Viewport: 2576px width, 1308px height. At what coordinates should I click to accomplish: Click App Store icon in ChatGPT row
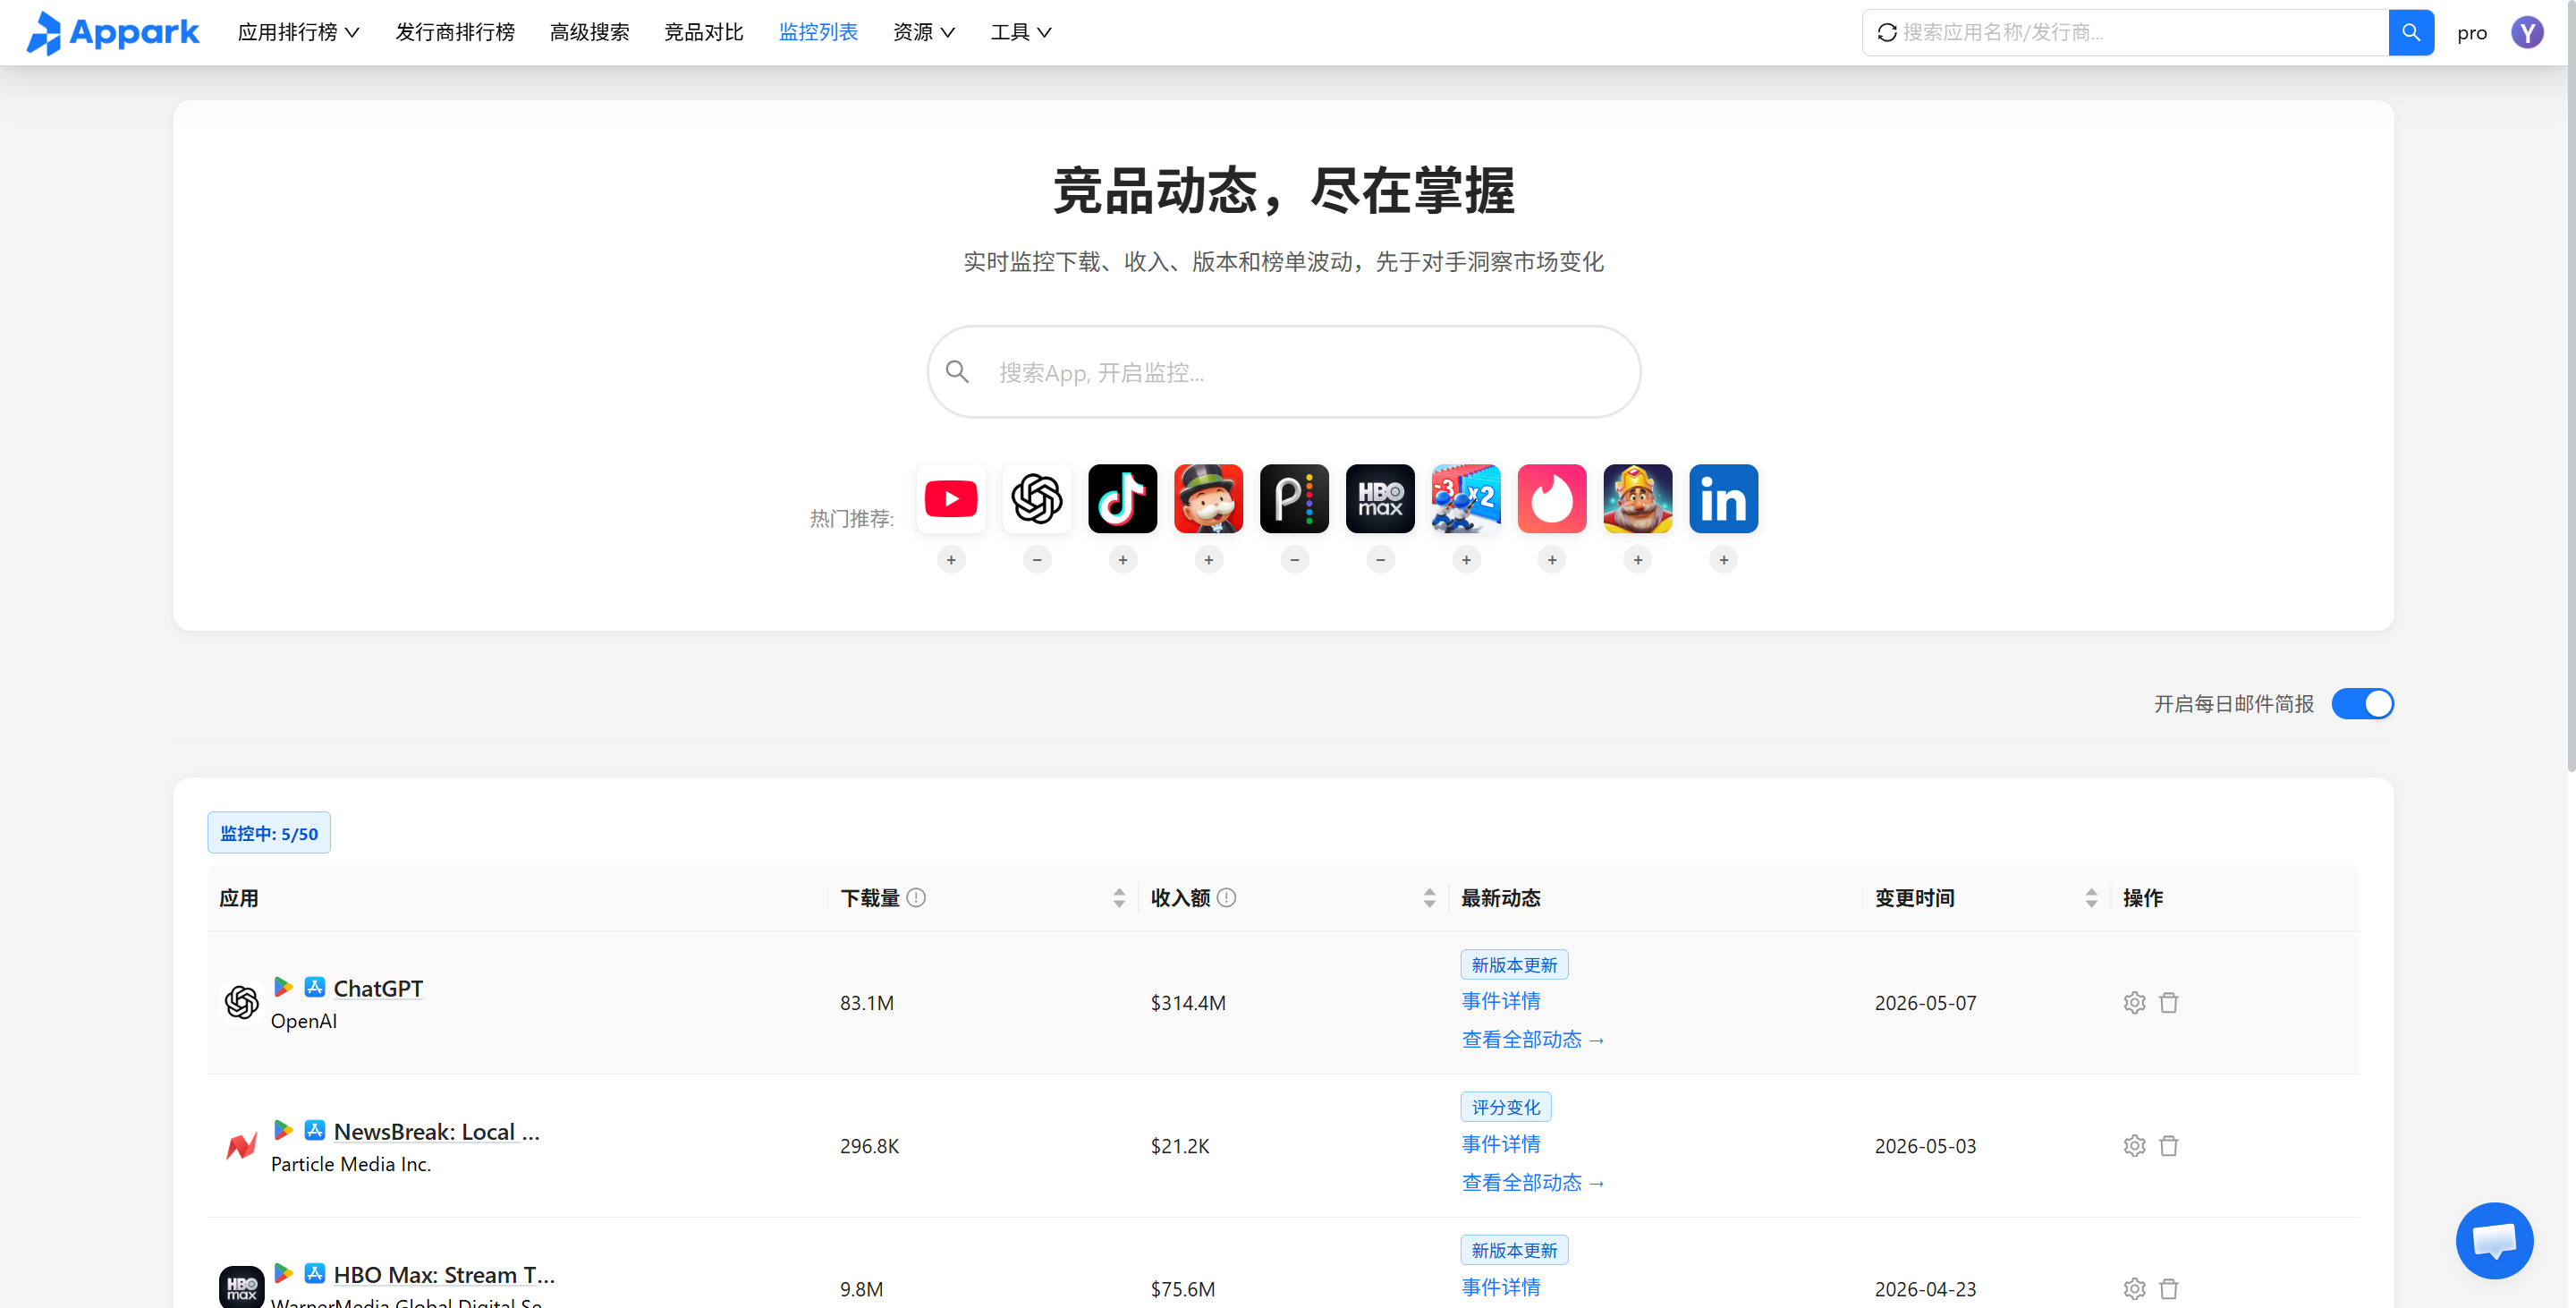pos(315,987)
